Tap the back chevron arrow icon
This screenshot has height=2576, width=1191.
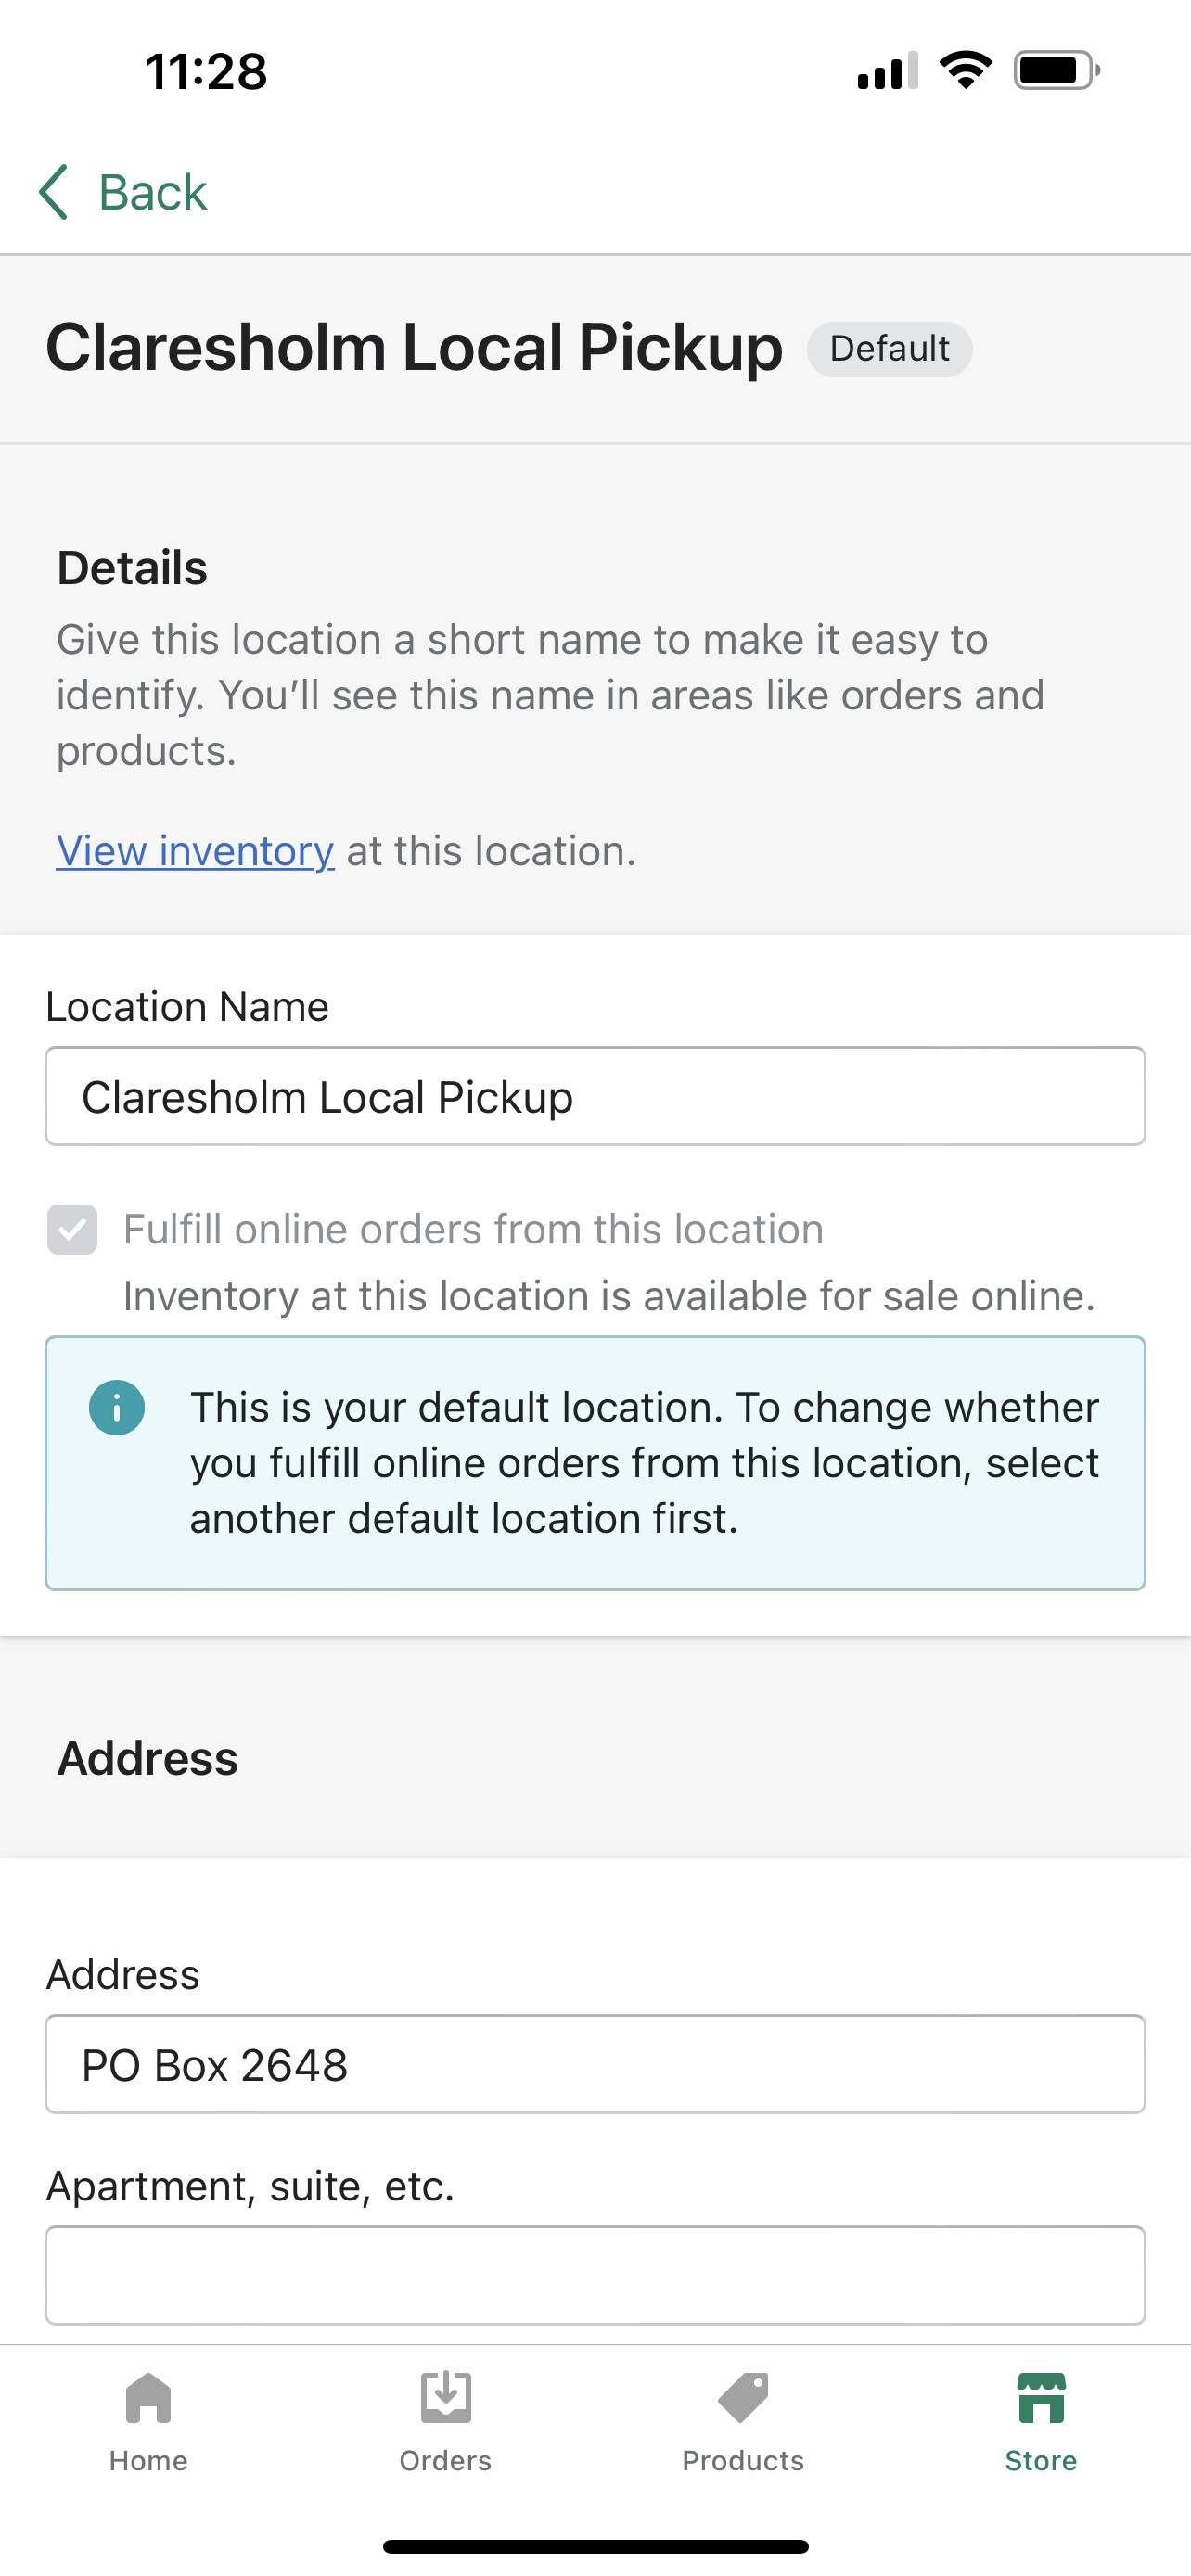coord(54,192)
